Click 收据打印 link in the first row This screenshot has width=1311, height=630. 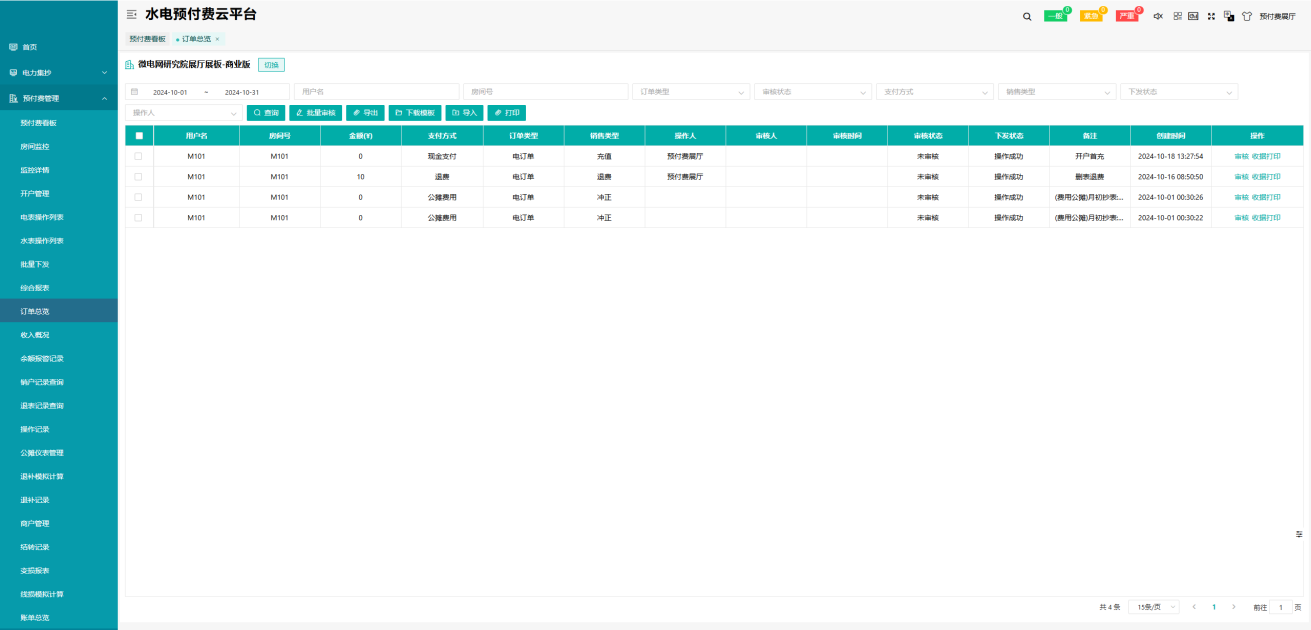[x=1266, y=156]
